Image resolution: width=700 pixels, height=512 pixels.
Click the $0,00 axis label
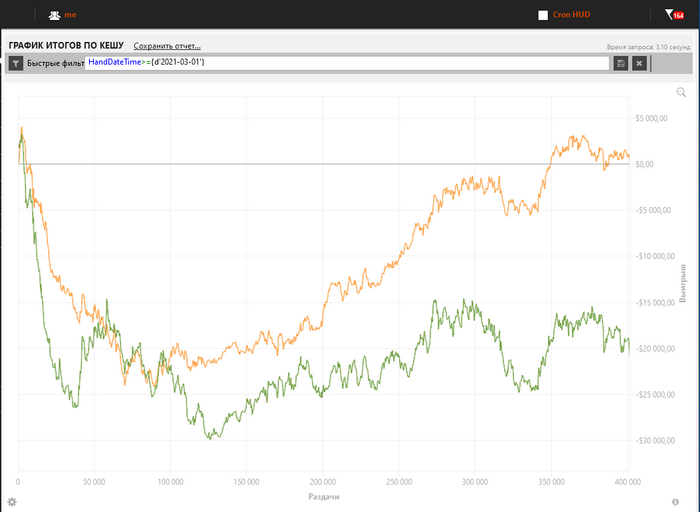644,164
